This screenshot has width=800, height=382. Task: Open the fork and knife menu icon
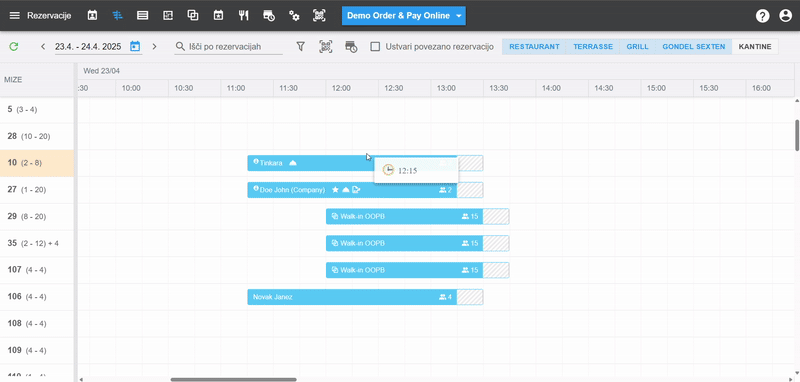click(243, 15)
